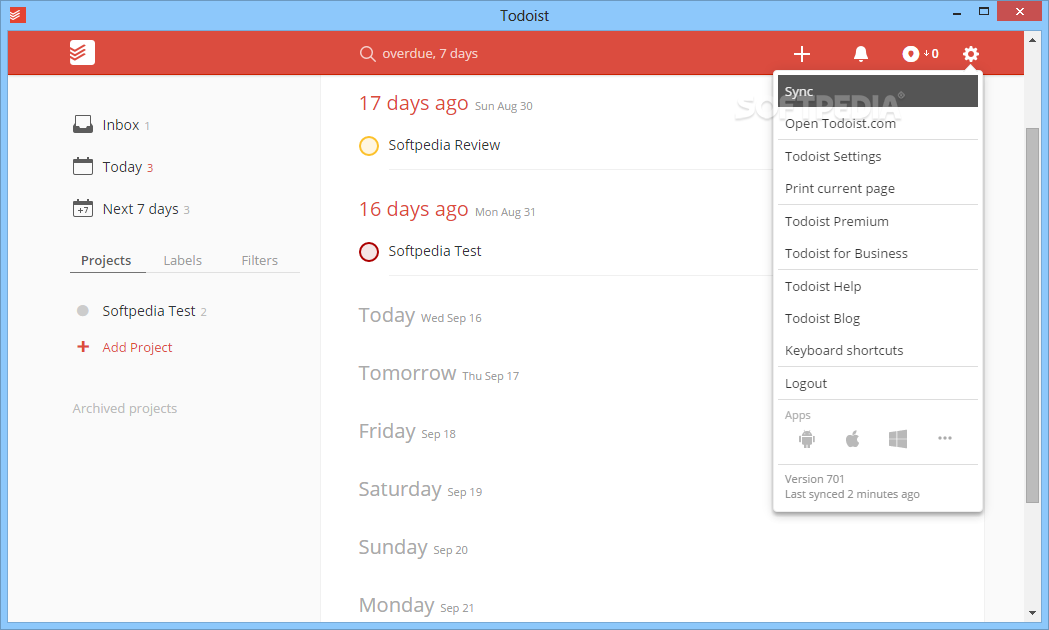Select Logout in the menu
The width and height of the screenshot is (1049, 630).
click(x=878, y=383)
